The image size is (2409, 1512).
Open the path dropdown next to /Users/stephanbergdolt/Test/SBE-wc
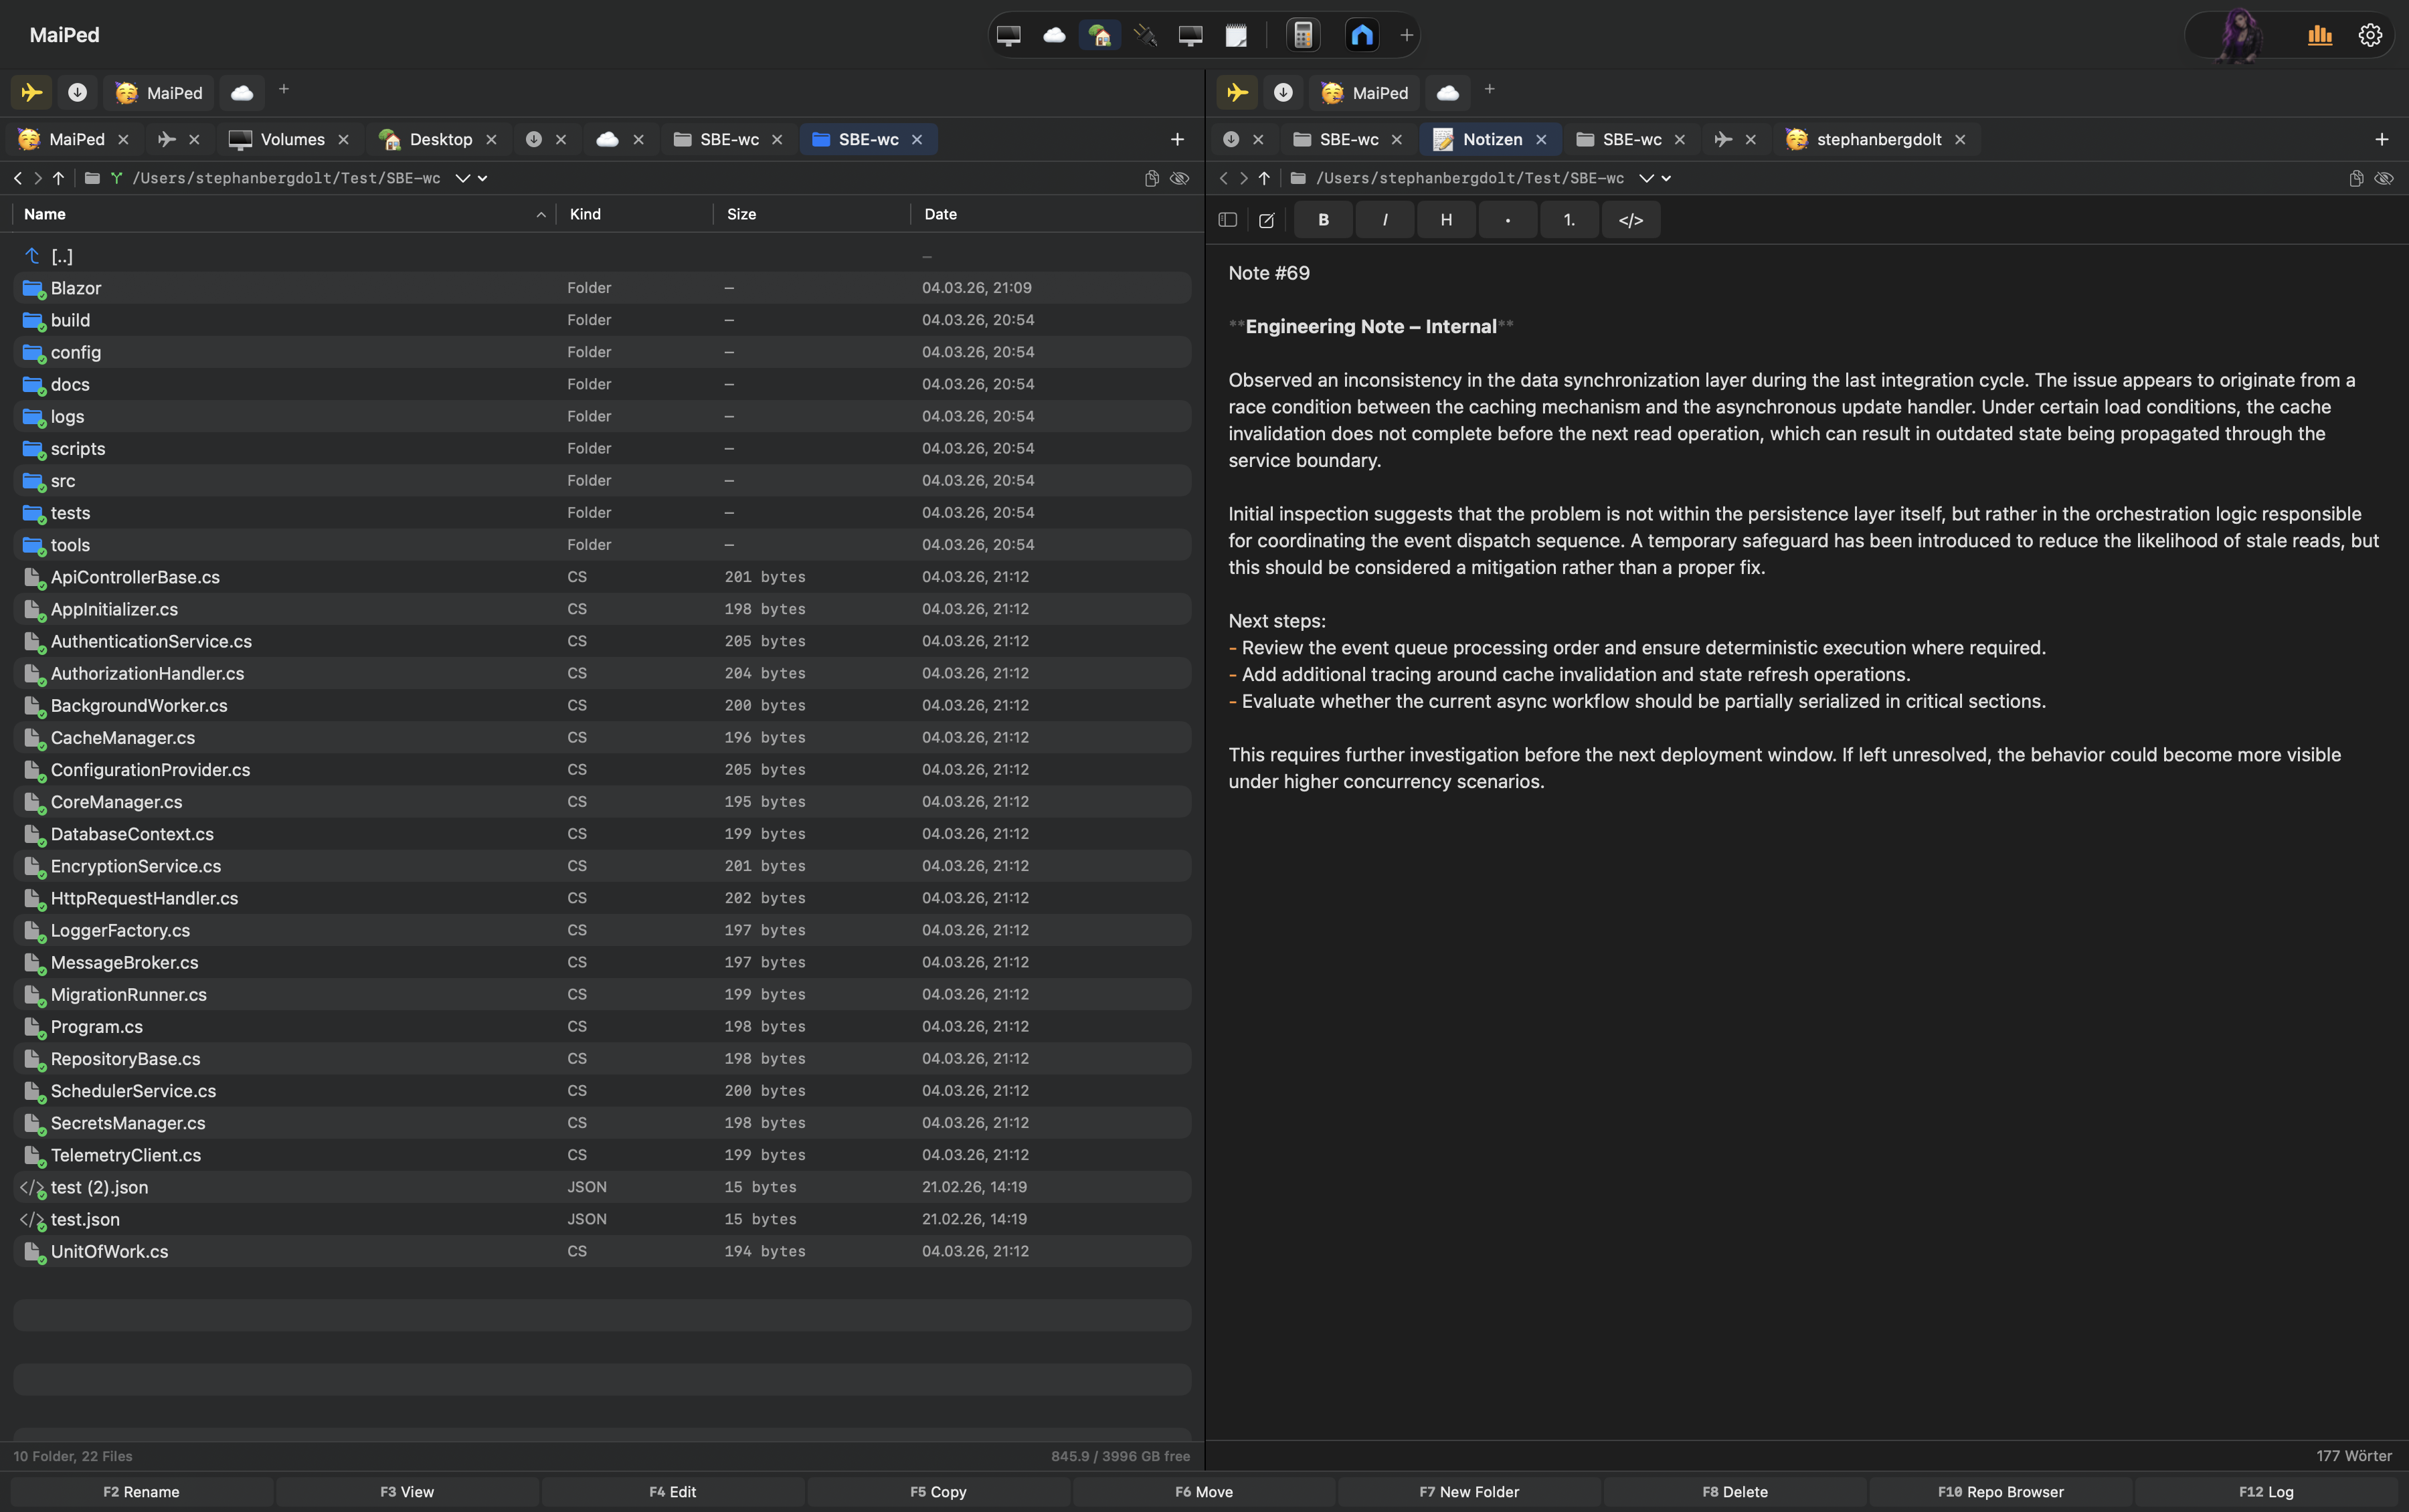(x=462, y=178)
